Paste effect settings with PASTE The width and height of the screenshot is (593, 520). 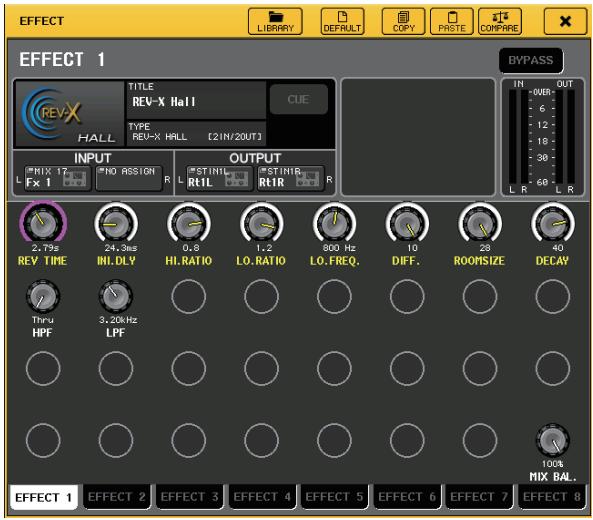[452, 22]
